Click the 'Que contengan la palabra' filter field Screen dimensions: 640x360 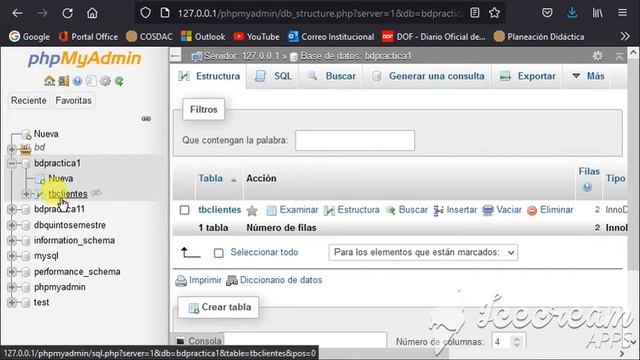(355, 140)
